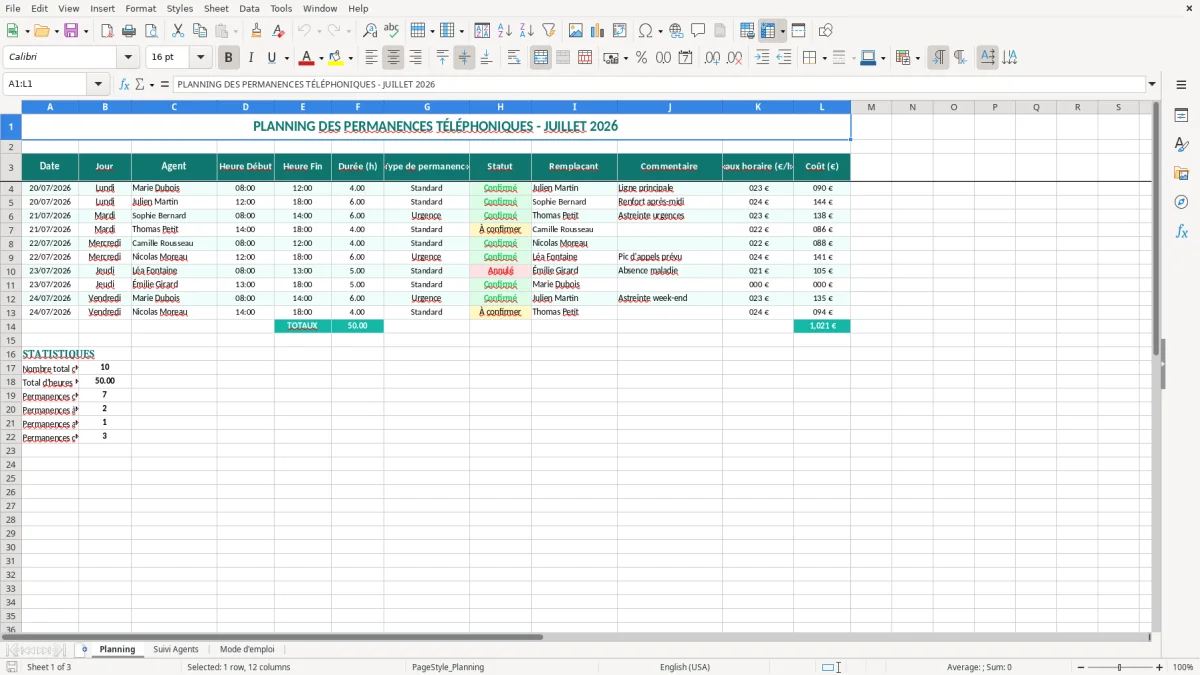Copy selection to clipboard

tap(200, 31)
